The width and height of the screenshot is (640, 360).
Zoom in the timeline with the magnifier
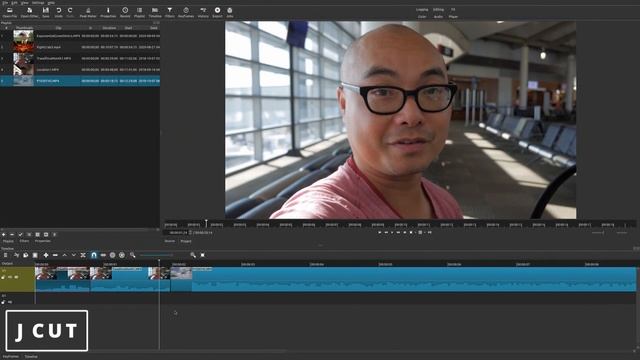coord(193,255)
